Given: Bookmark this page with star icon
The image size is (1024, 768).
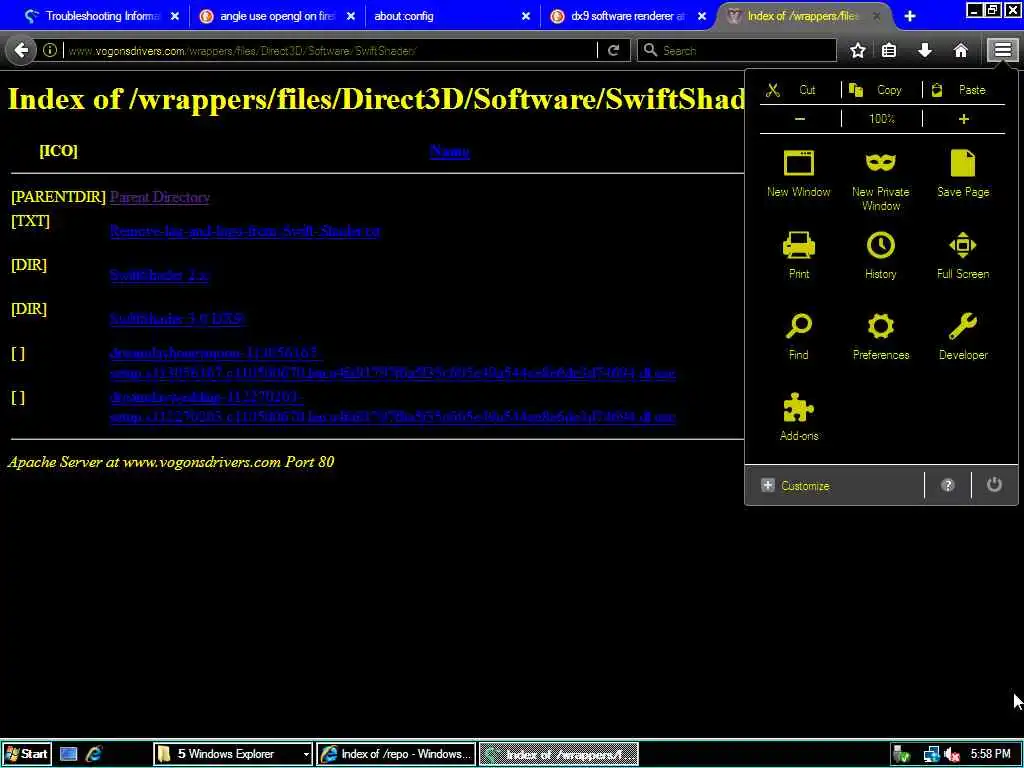Looking at the screenshot, I should (x=857, y=50).
